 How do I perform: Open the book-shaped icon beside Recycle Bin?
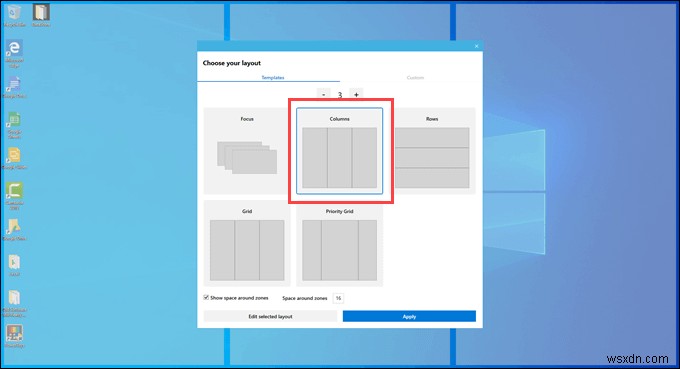(x=41, y=15)
